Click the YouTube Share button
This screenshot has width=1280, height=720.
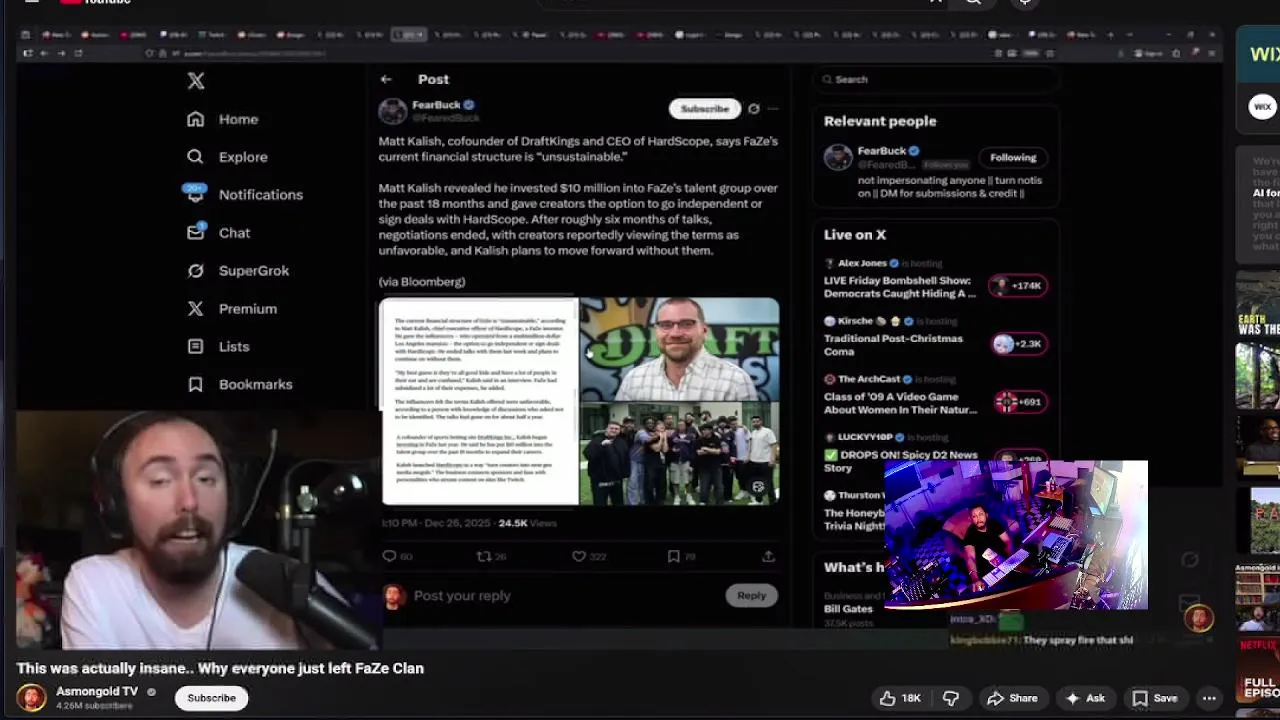tap(1012, 698)
